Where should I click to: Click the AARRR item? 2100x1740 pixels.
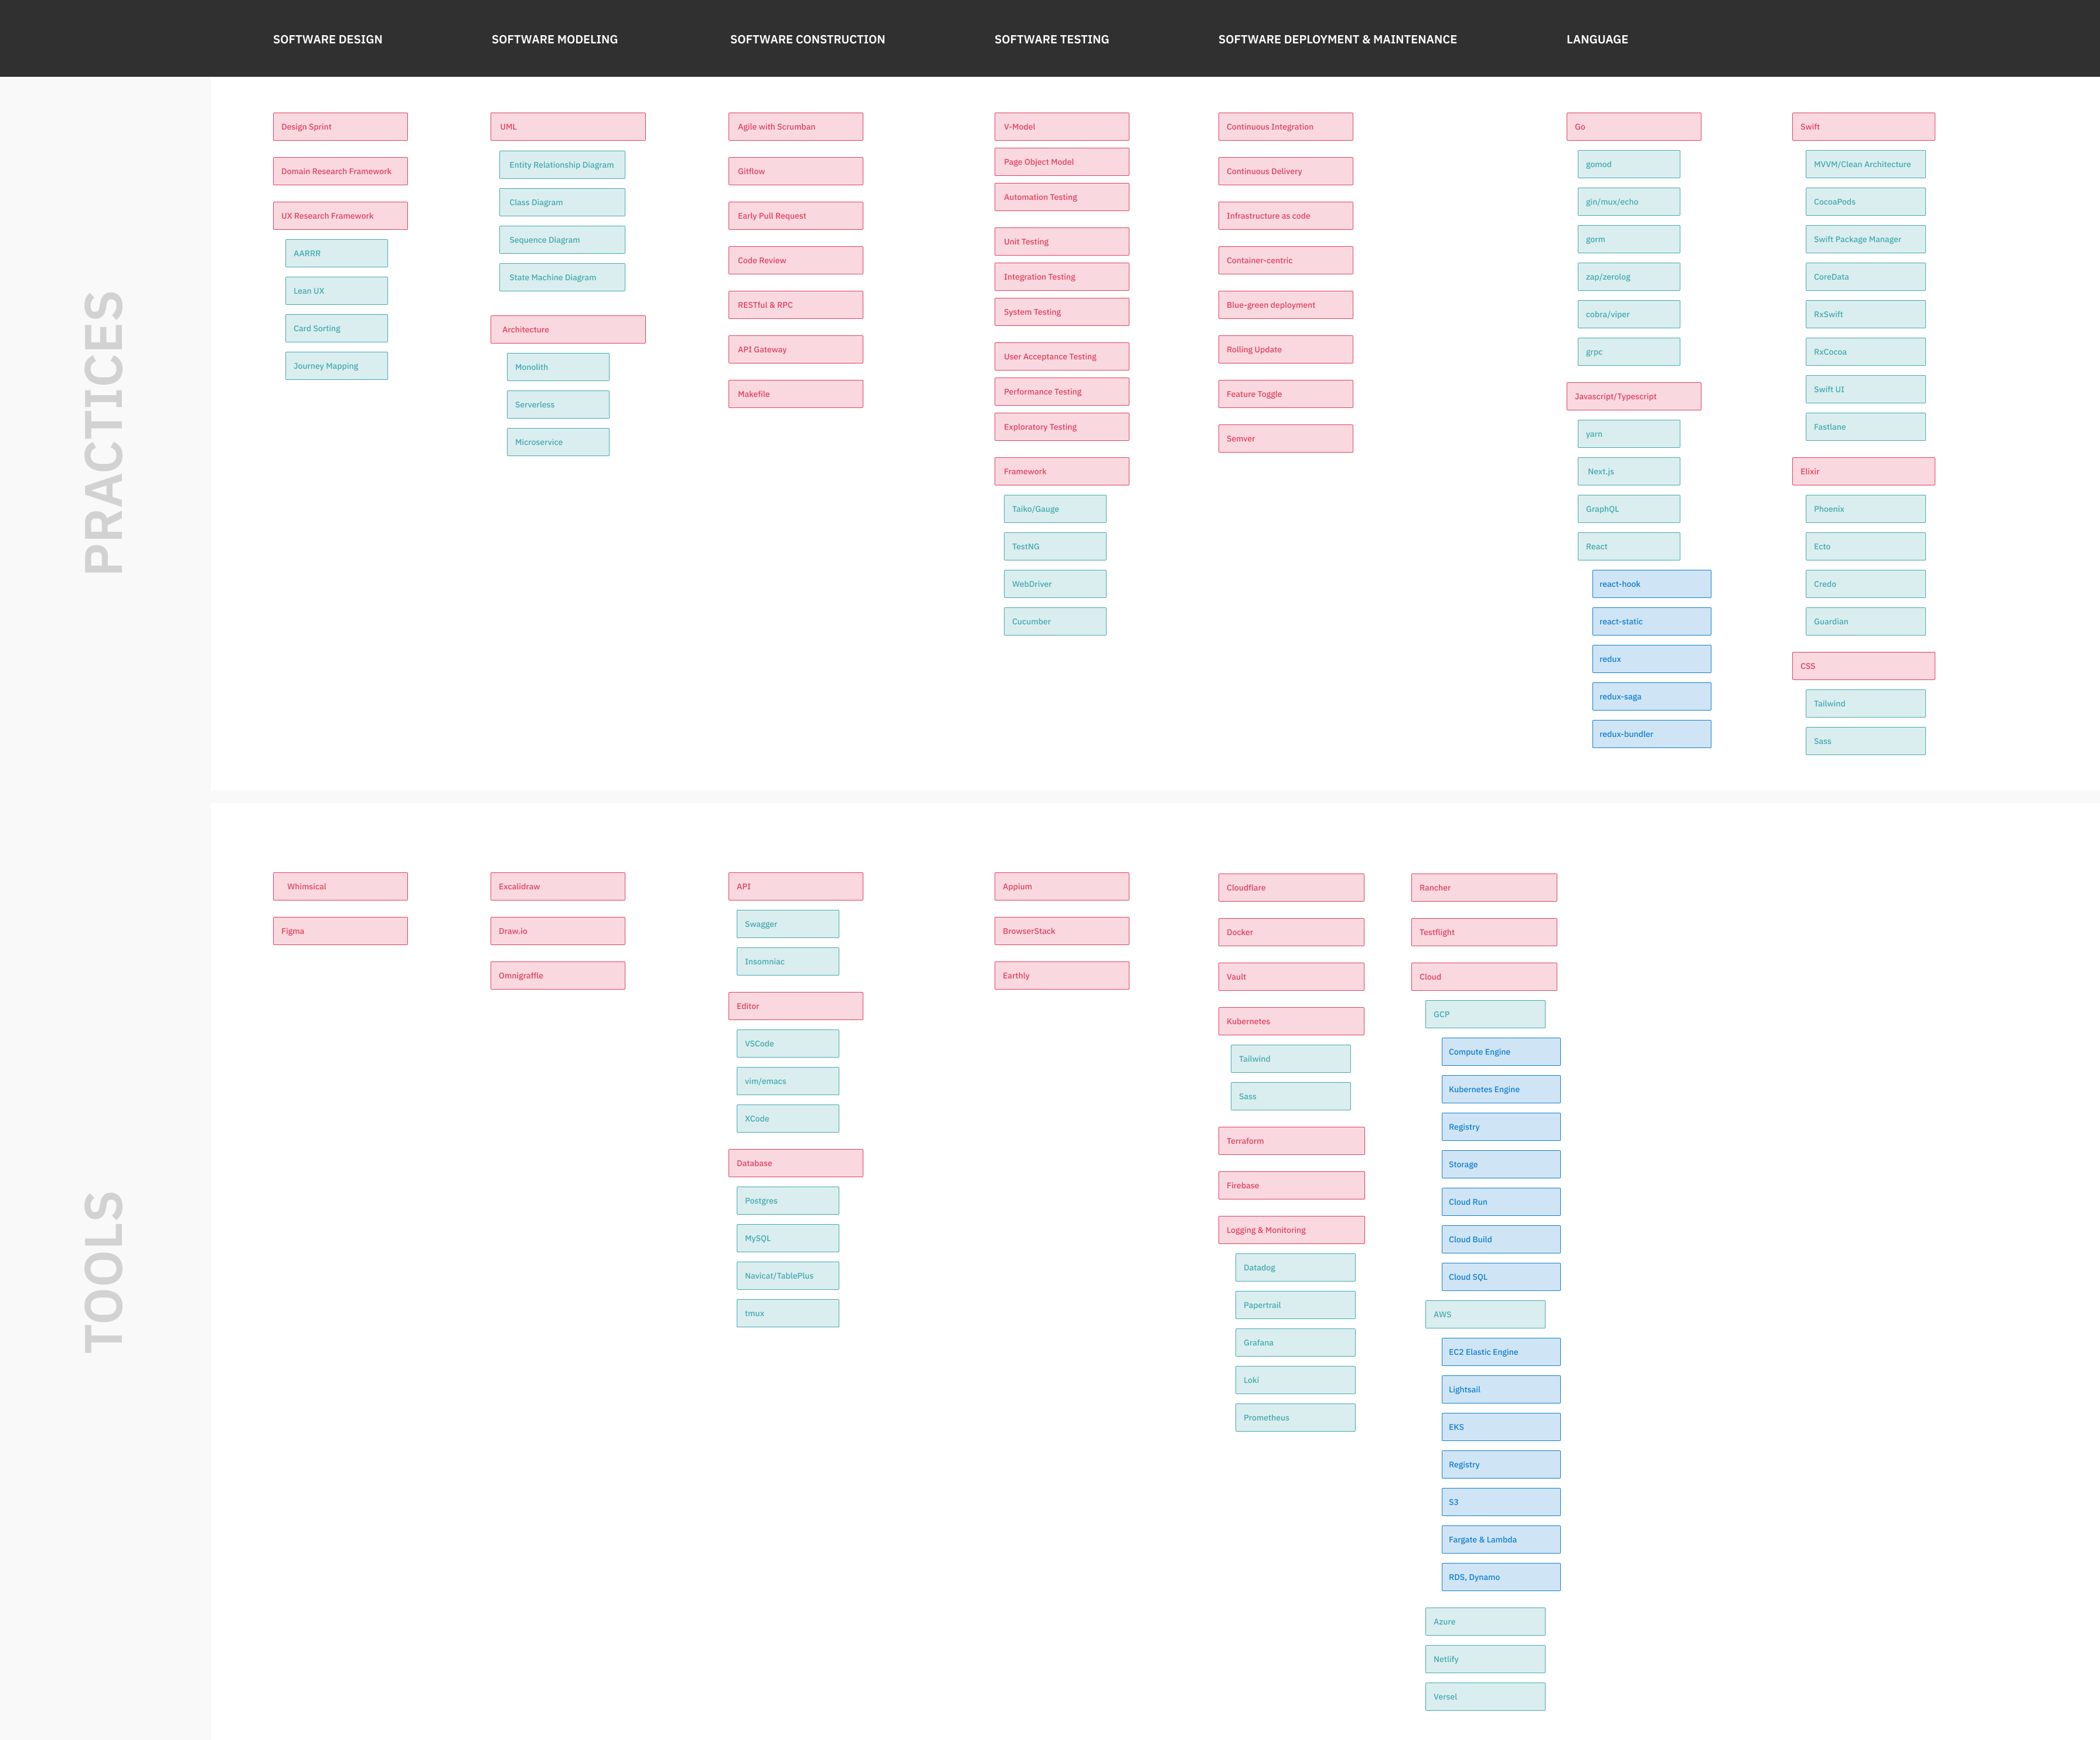336,253
